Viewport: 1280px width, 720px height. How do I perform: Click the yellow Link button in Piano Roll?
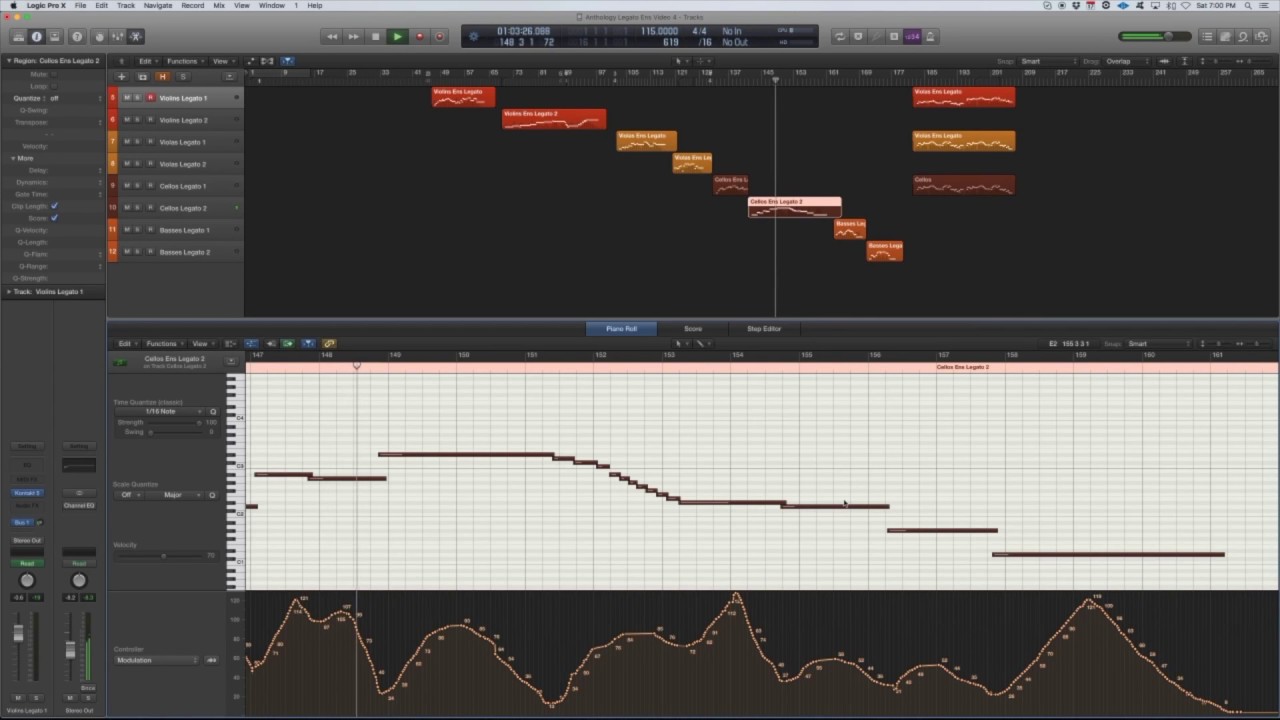click(329, 344)
